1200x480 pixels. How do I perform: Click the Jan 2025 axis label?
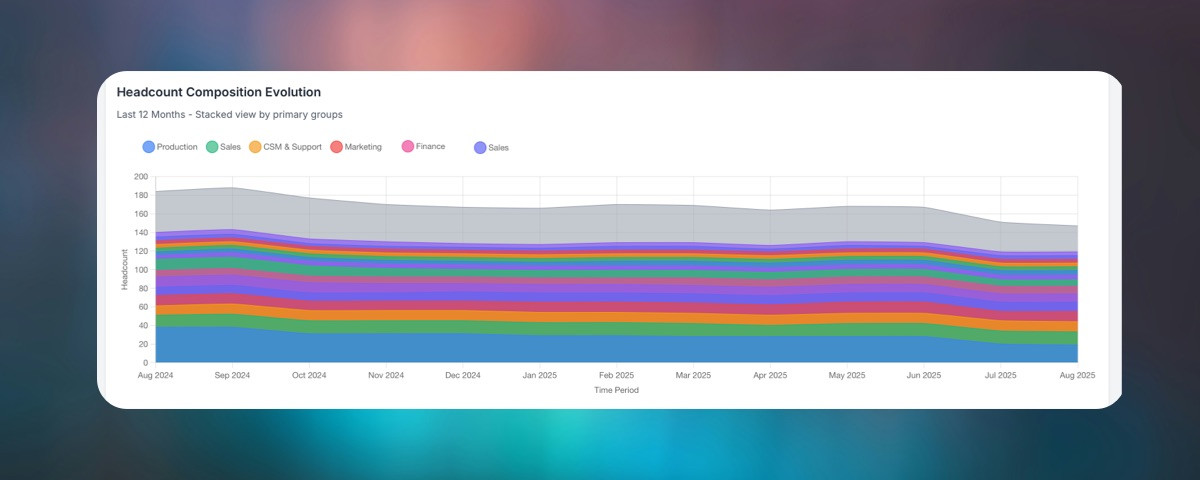[540, 376]
